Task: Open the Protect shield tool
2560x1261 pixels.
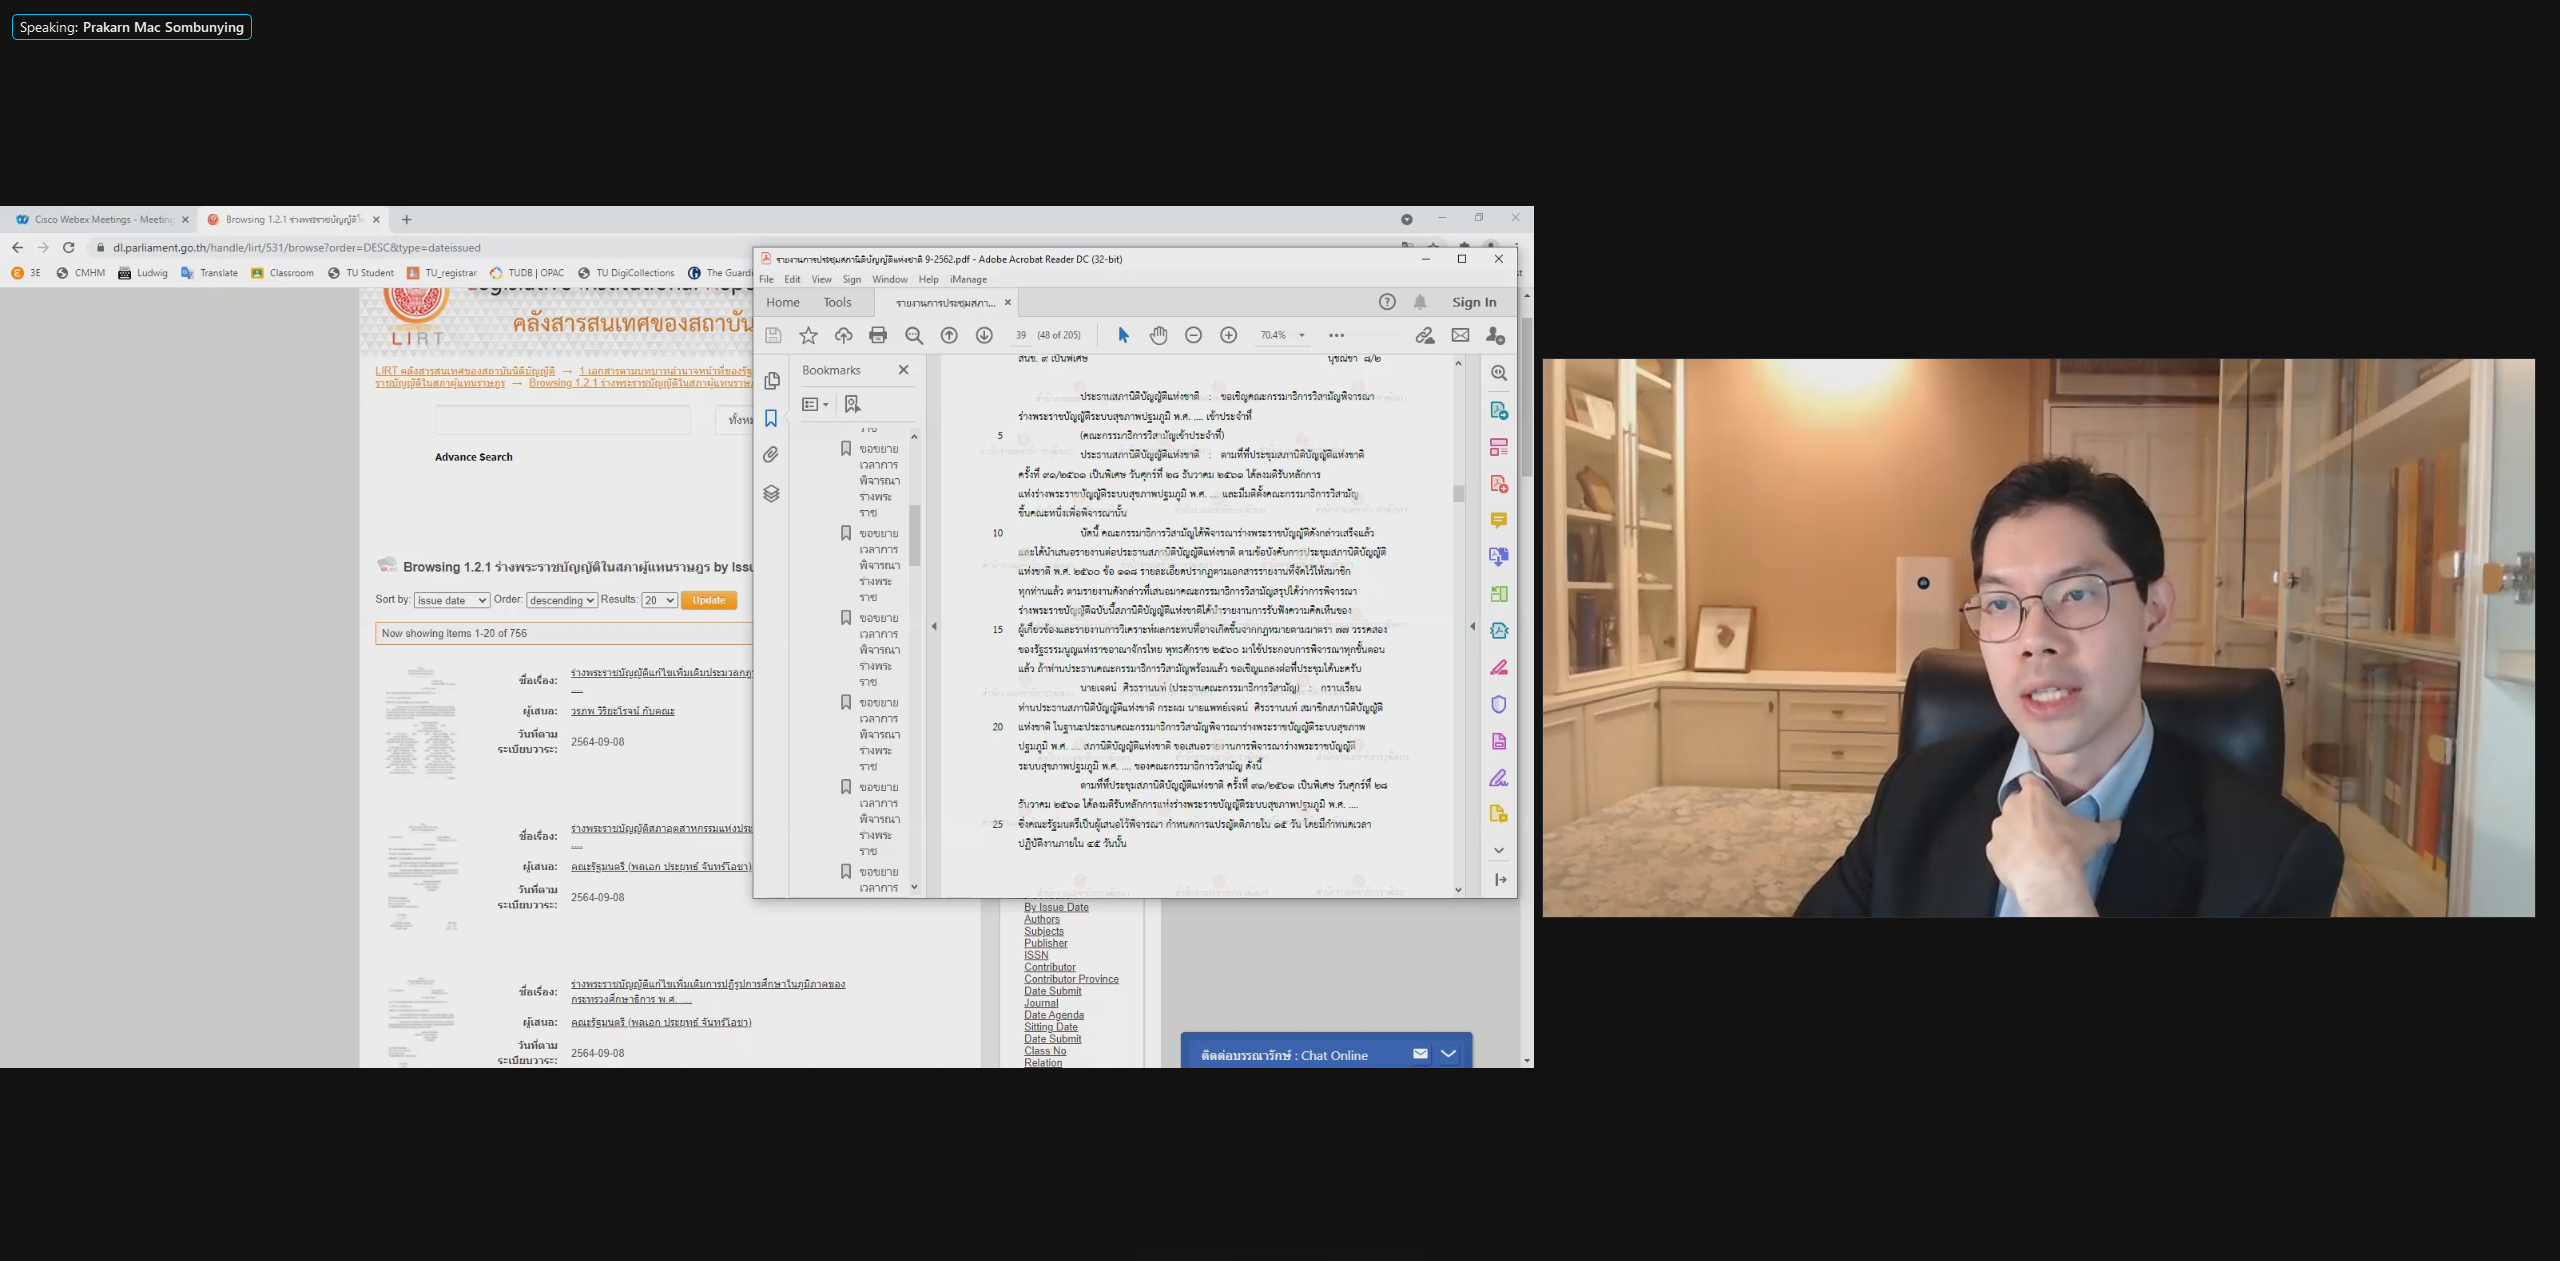Action: tap(1498, 704)
